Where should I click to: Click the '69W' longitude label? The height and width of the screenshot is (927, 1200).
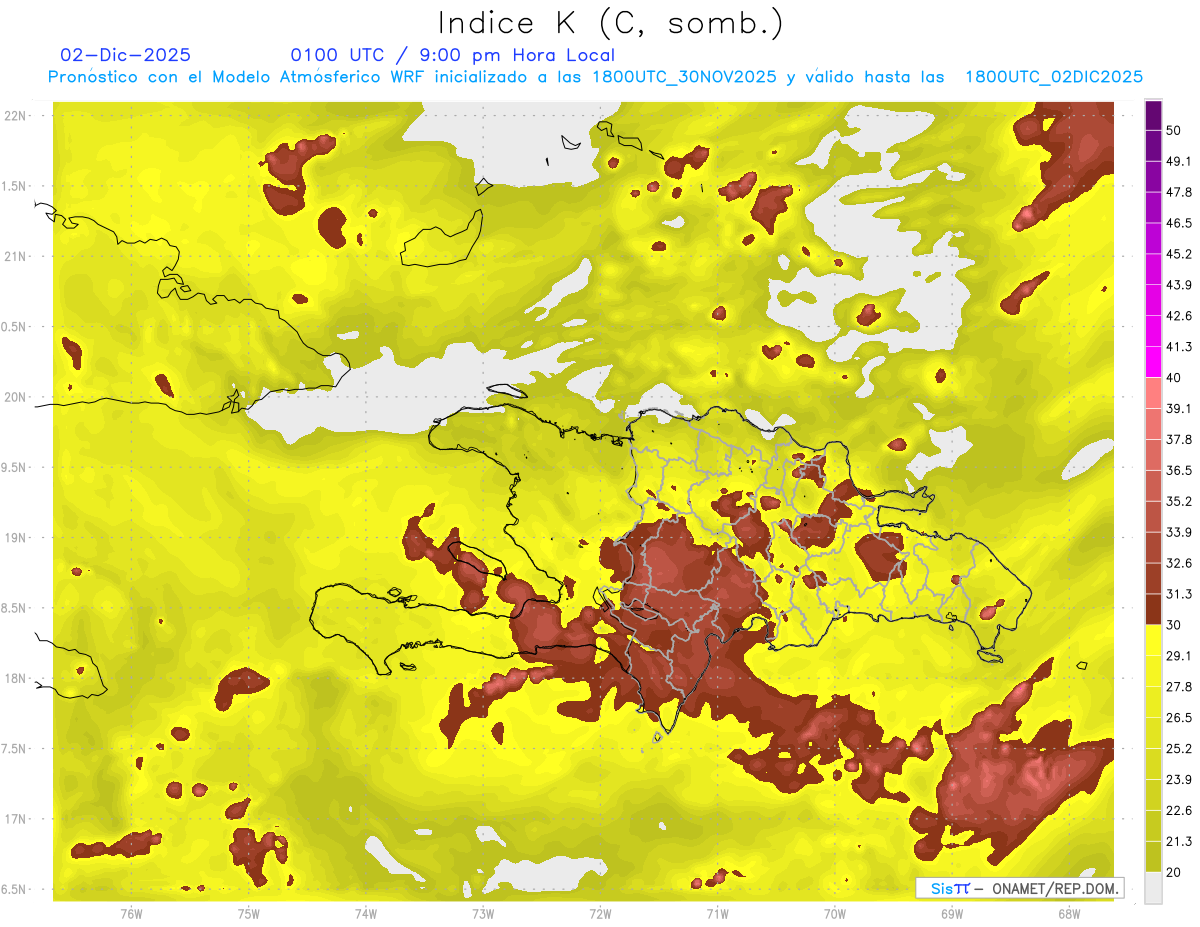952,914
